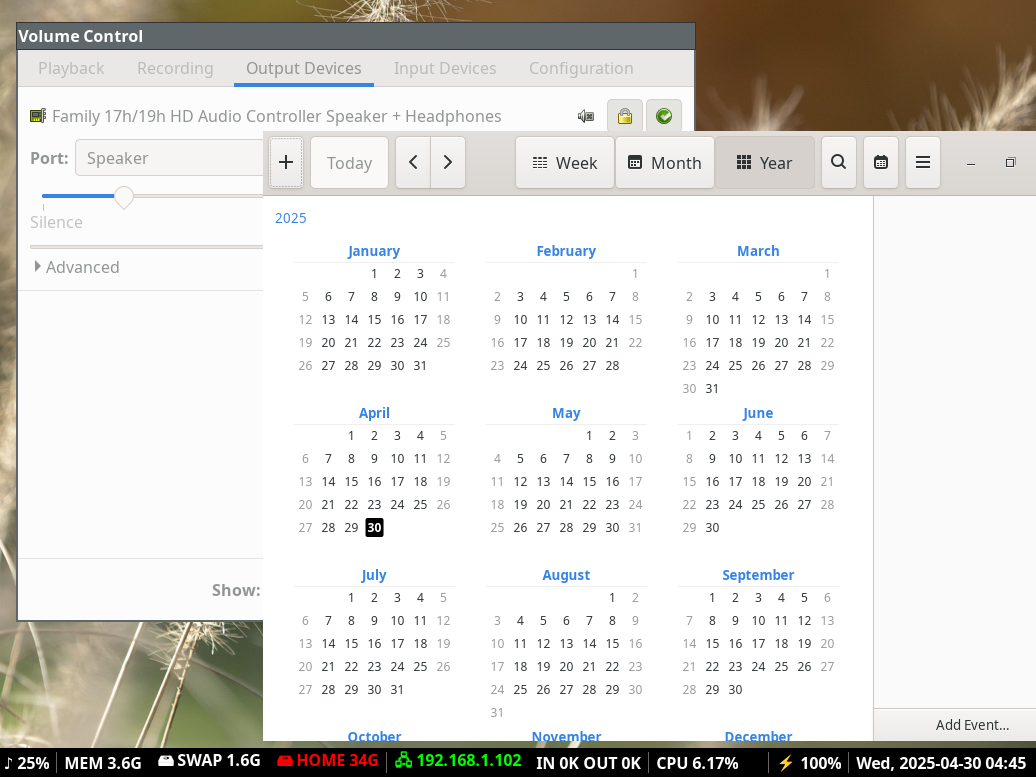Select May 1 in year grid
Image resolution: width=1036 pixels, height=777 pixels.
[589, 435]
